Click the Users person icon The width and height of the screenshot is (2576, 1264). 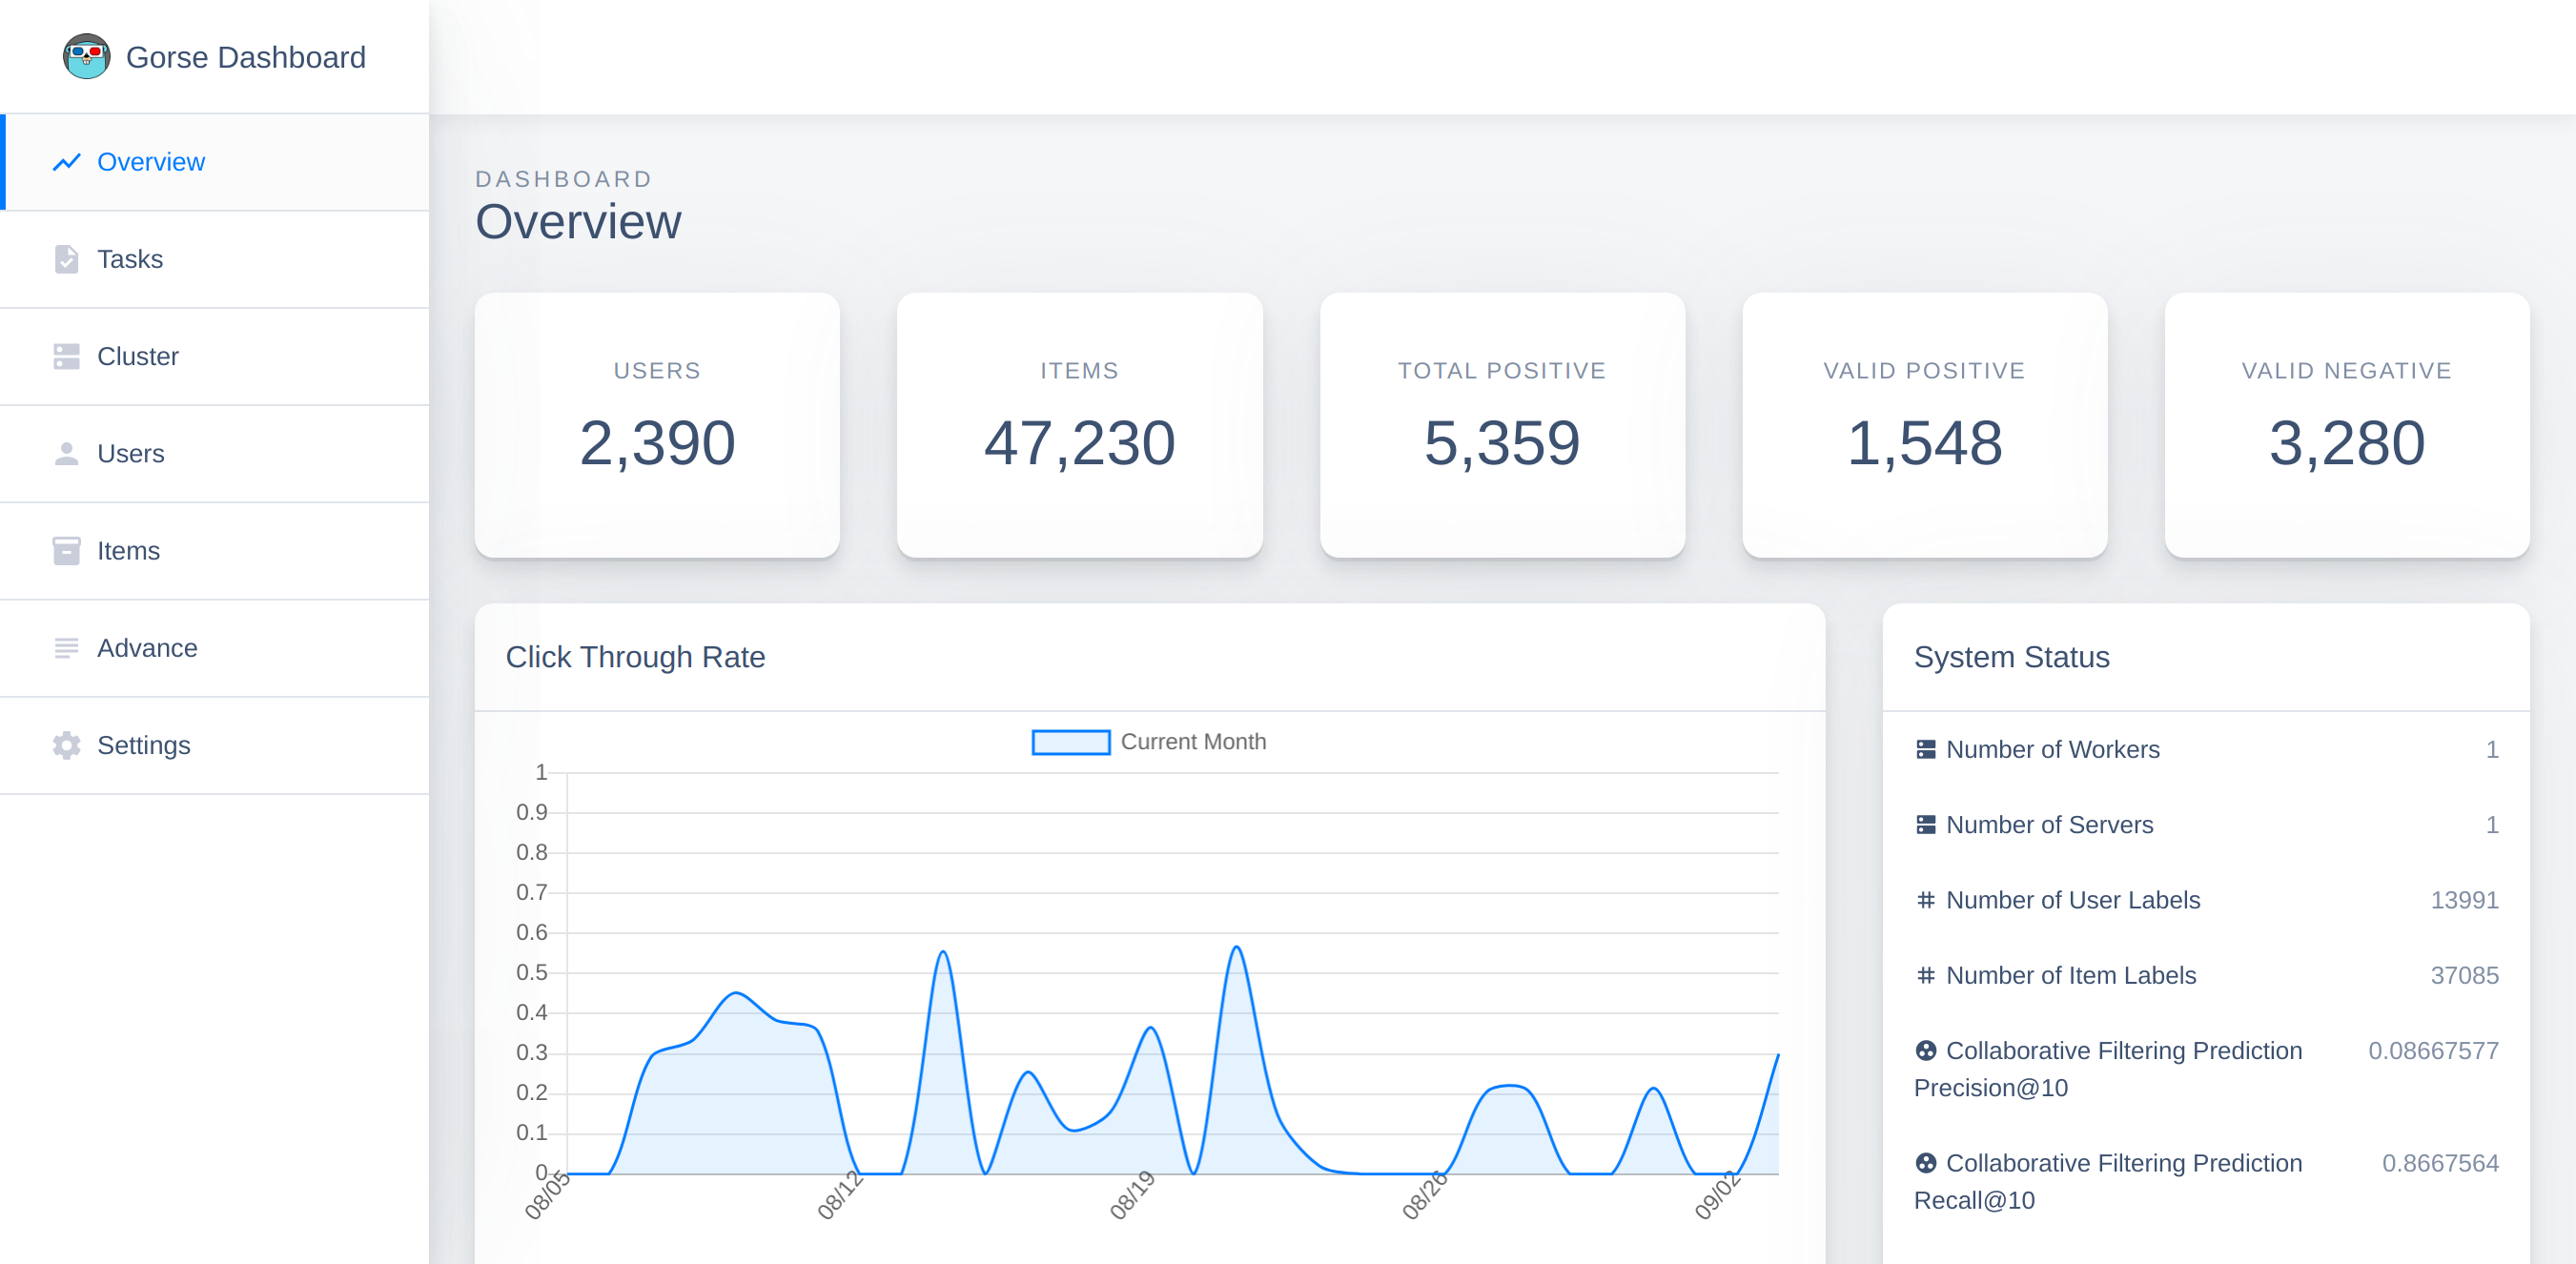point(66,454)
